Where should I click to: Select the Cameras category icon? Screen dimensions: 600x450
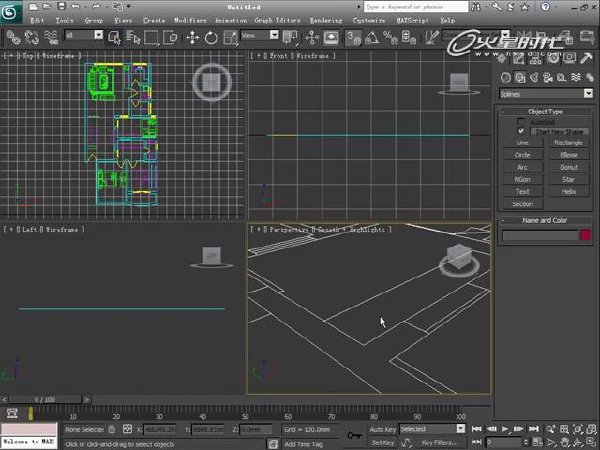pos(548,78)
